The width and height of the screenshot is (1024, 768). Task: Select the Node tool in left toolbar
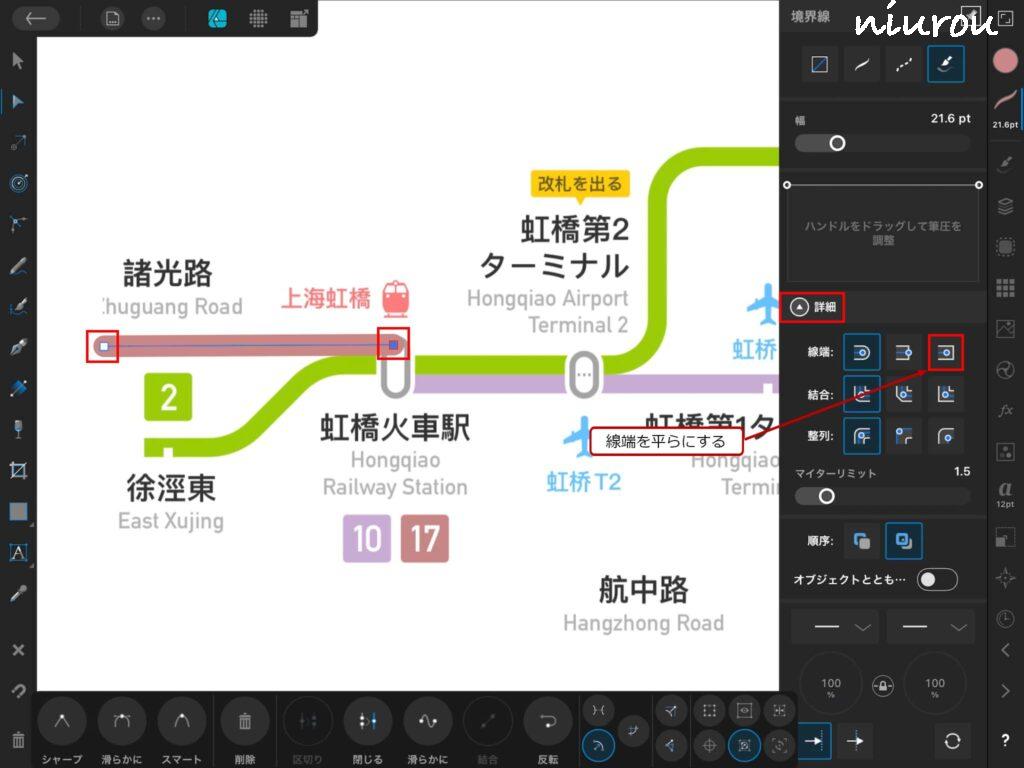click(17, 101)
